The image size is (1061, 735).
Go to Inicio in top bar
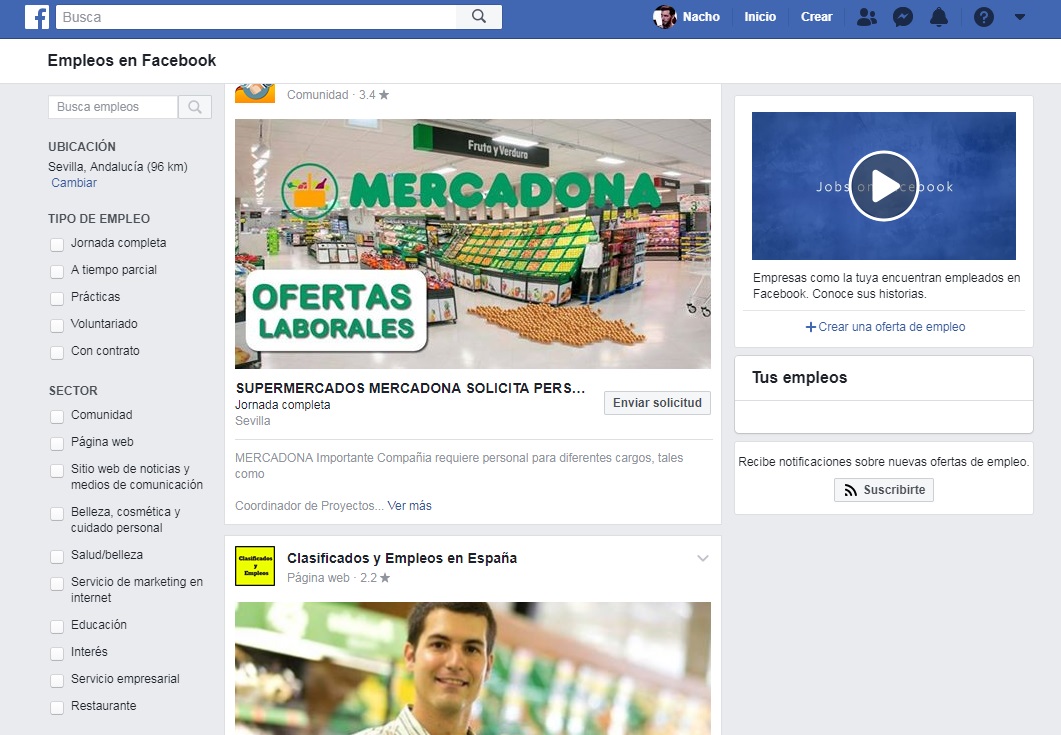760,17
